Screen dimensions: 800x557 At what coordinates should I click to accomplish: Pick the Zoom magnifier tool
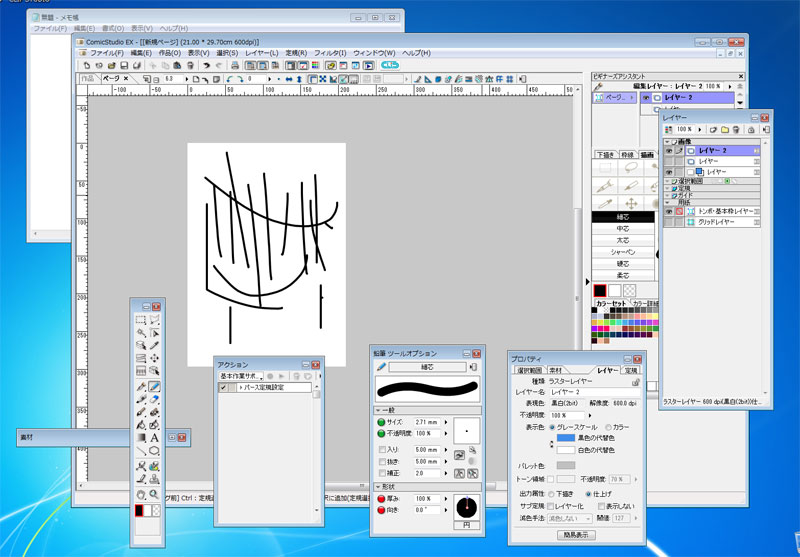click(x=155, y=494)
